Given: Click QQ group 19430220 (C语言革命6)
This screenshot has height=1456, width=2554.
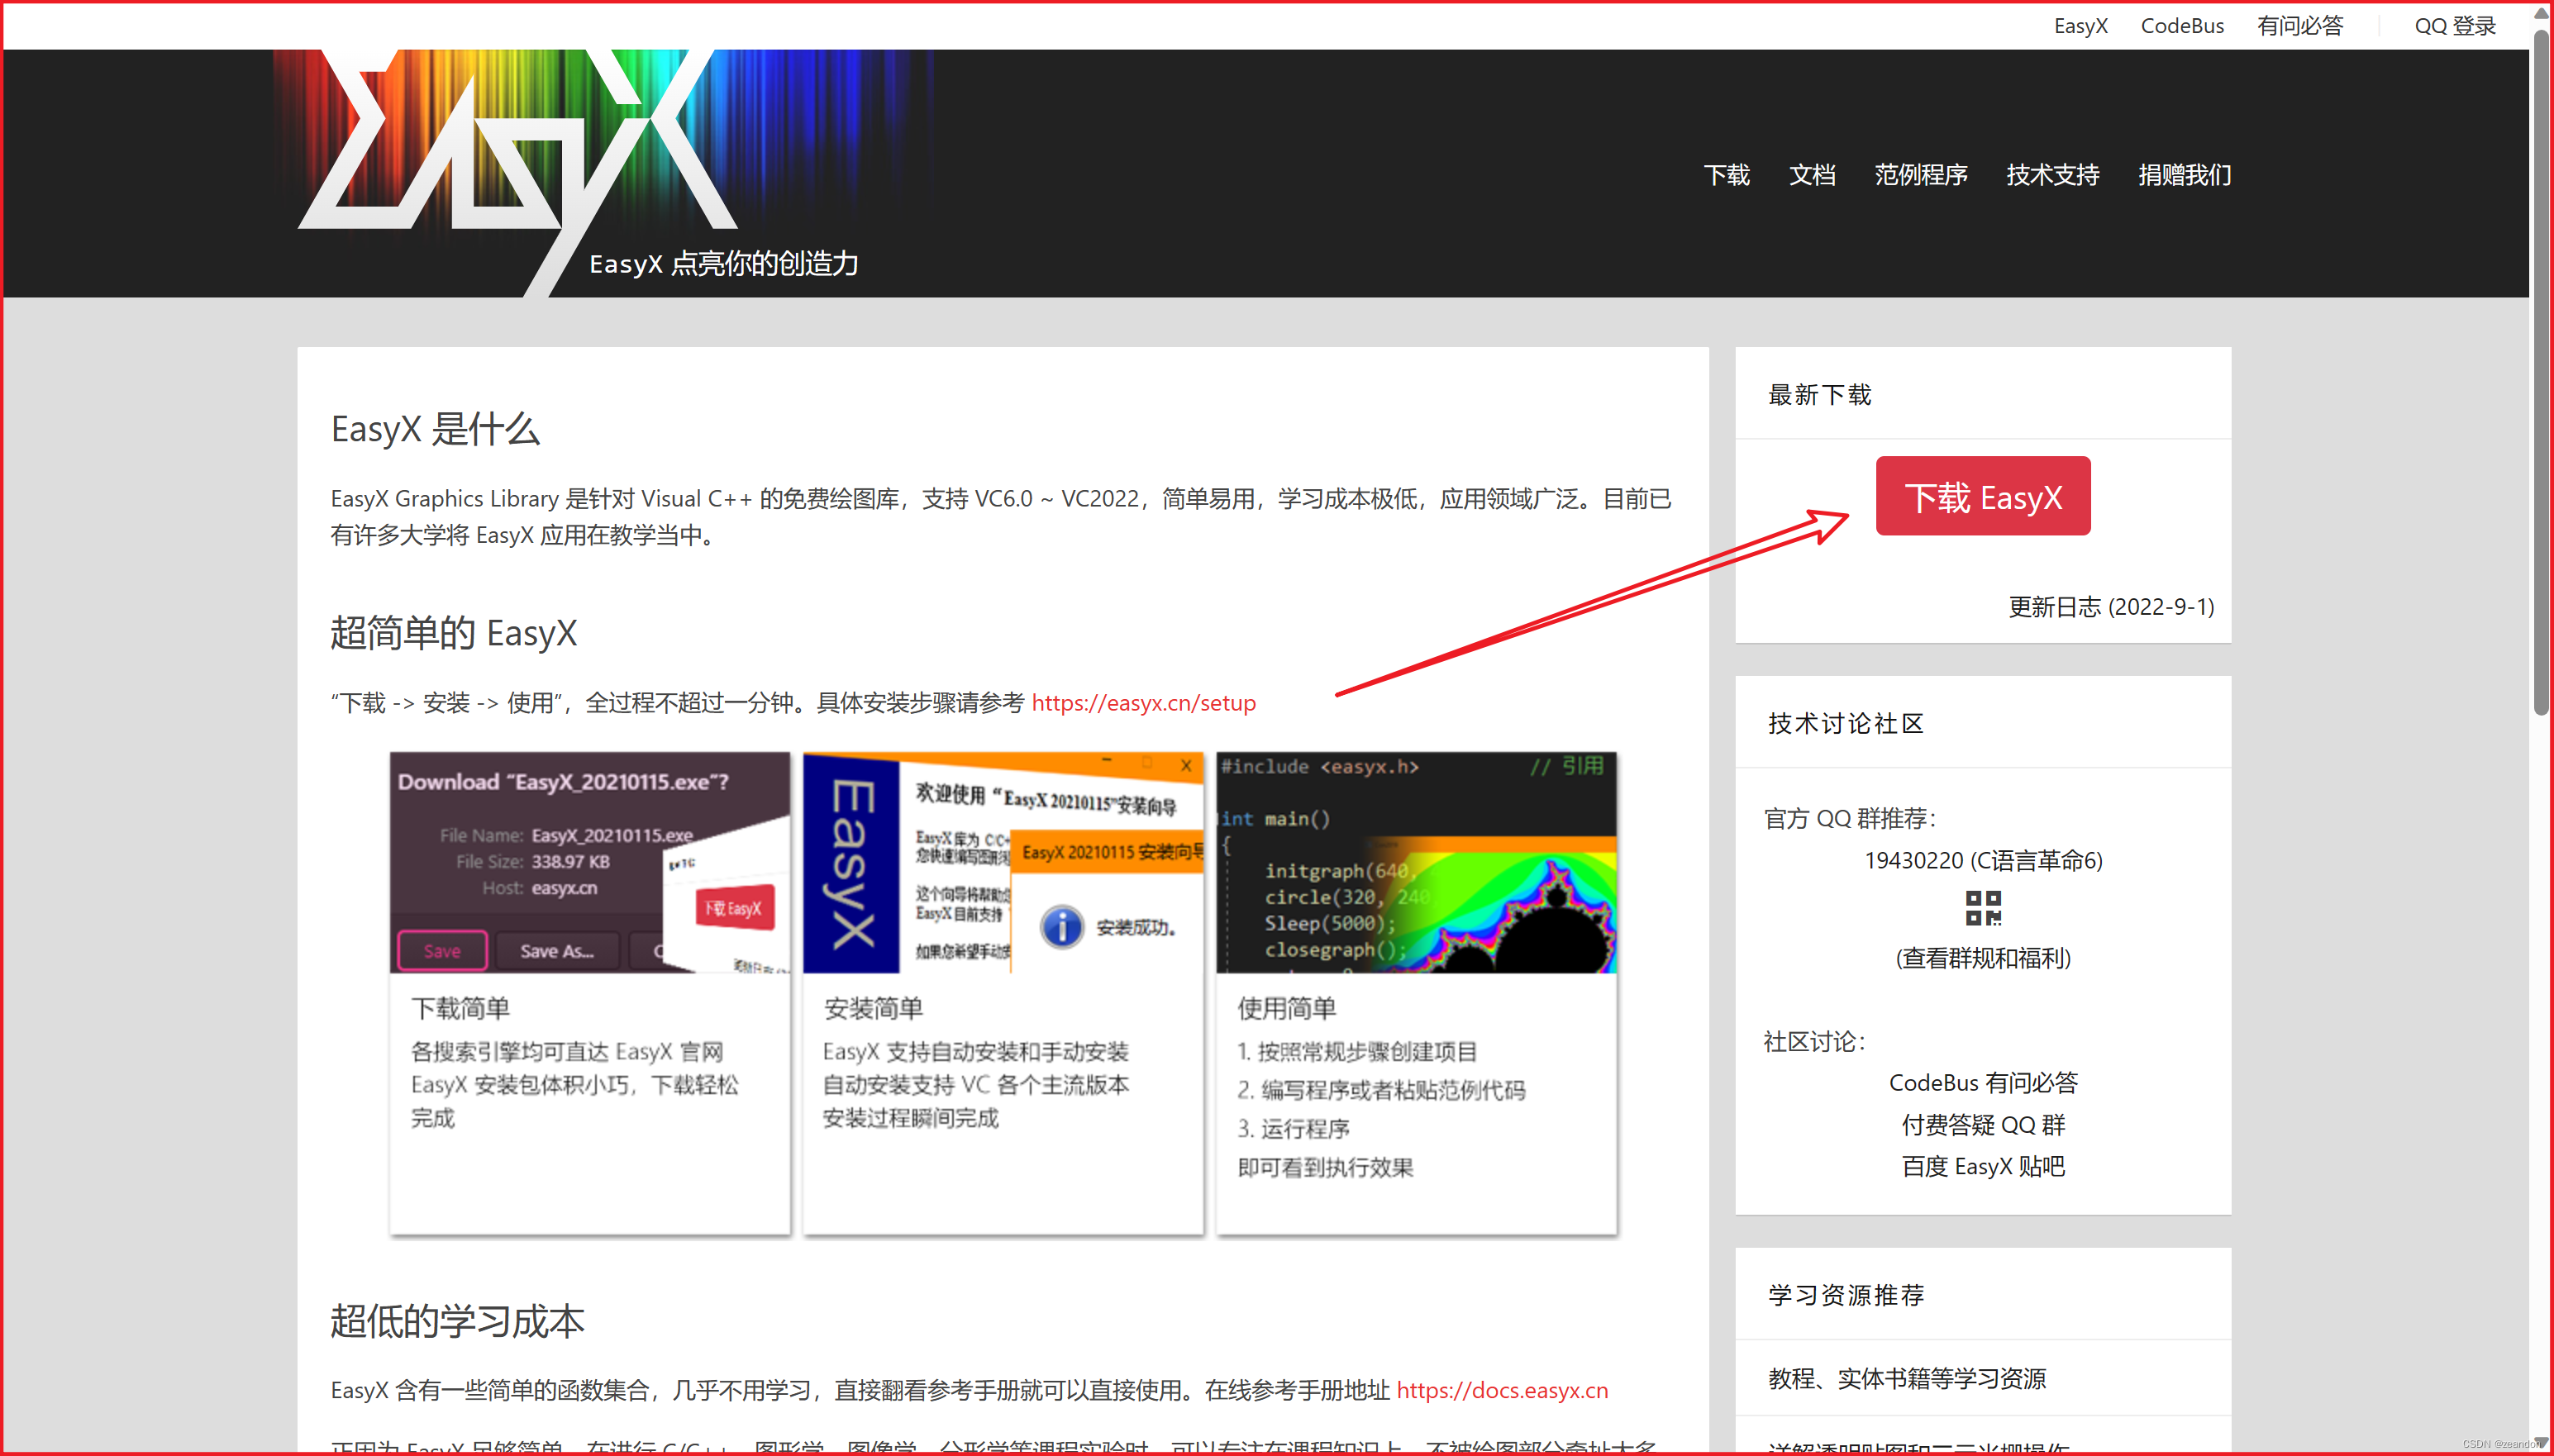Looking at the screenshot, I should [1983, 860].
